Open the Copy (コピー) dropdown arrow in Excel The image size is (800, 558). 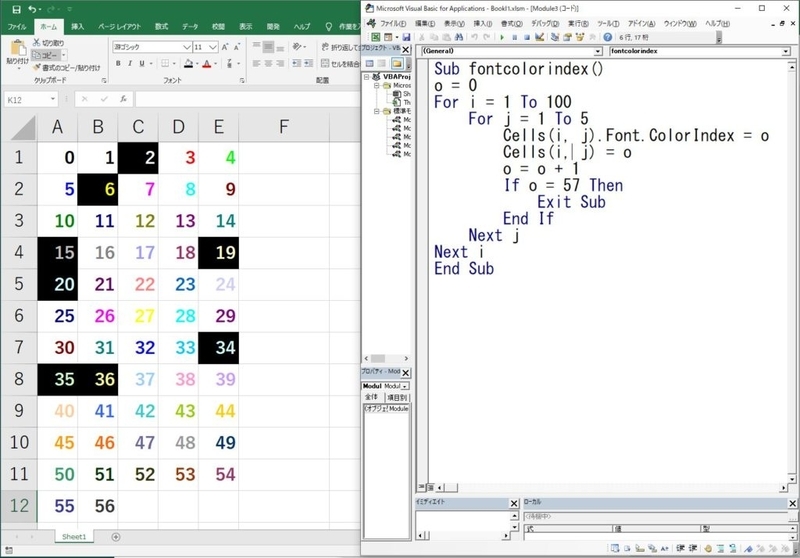(64, 55)
